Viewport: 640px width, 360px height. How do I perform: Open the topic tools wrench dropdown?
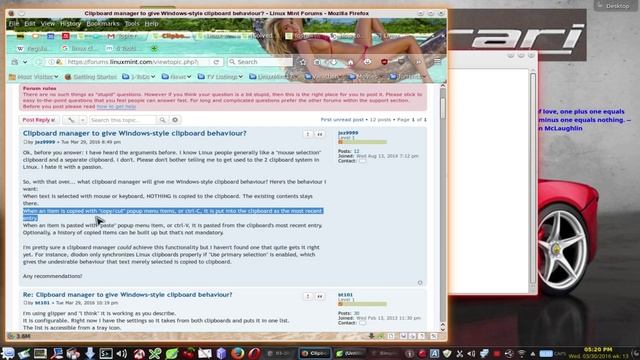[75, 120]
